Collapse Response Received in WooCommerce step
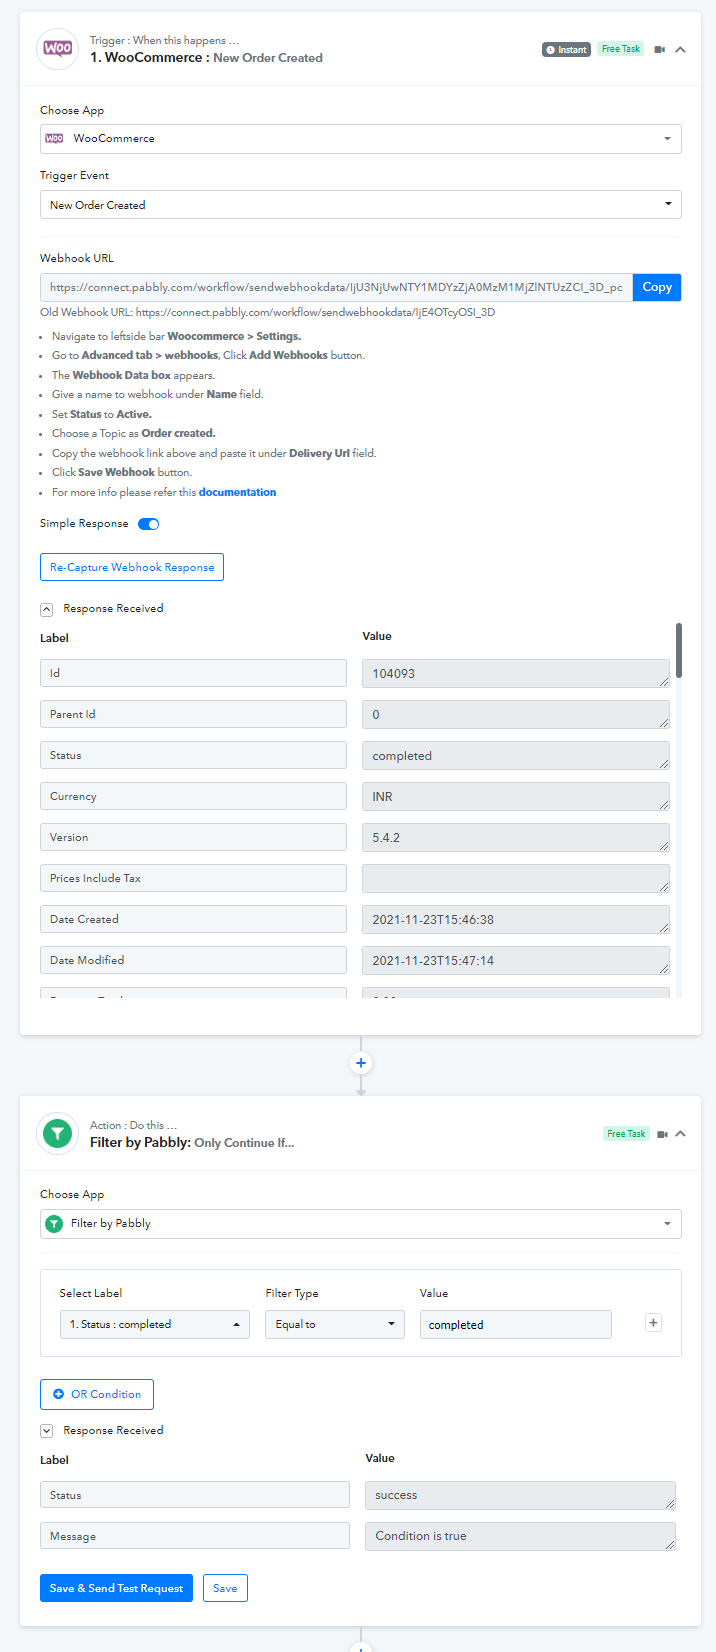 coord(46,608)
